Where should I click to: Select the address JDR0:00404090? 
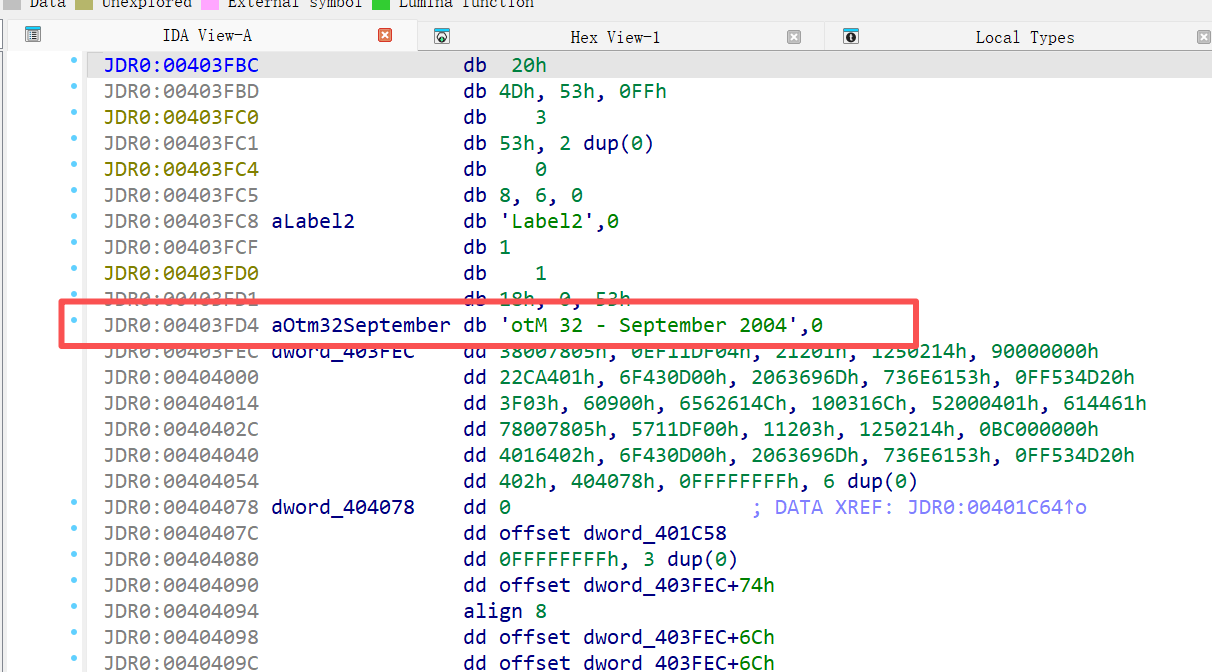click(181, 585)
